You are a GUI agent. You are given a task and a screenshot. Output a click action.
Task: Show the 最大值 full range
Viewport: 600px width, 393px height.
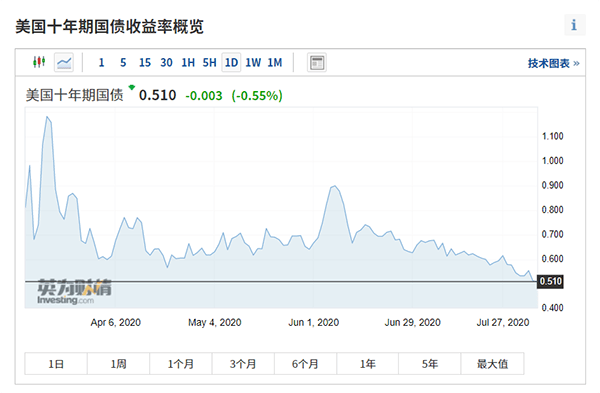(492, 364)
